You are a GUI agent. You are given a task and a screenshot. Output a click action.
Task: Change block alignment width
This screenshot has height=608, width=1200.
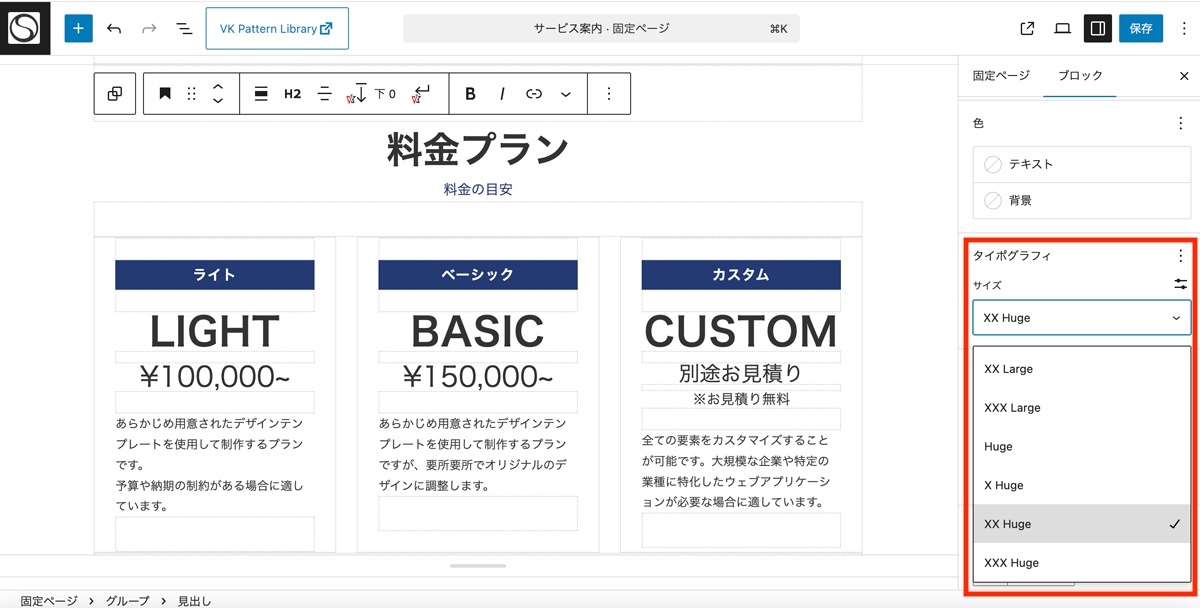261,94
